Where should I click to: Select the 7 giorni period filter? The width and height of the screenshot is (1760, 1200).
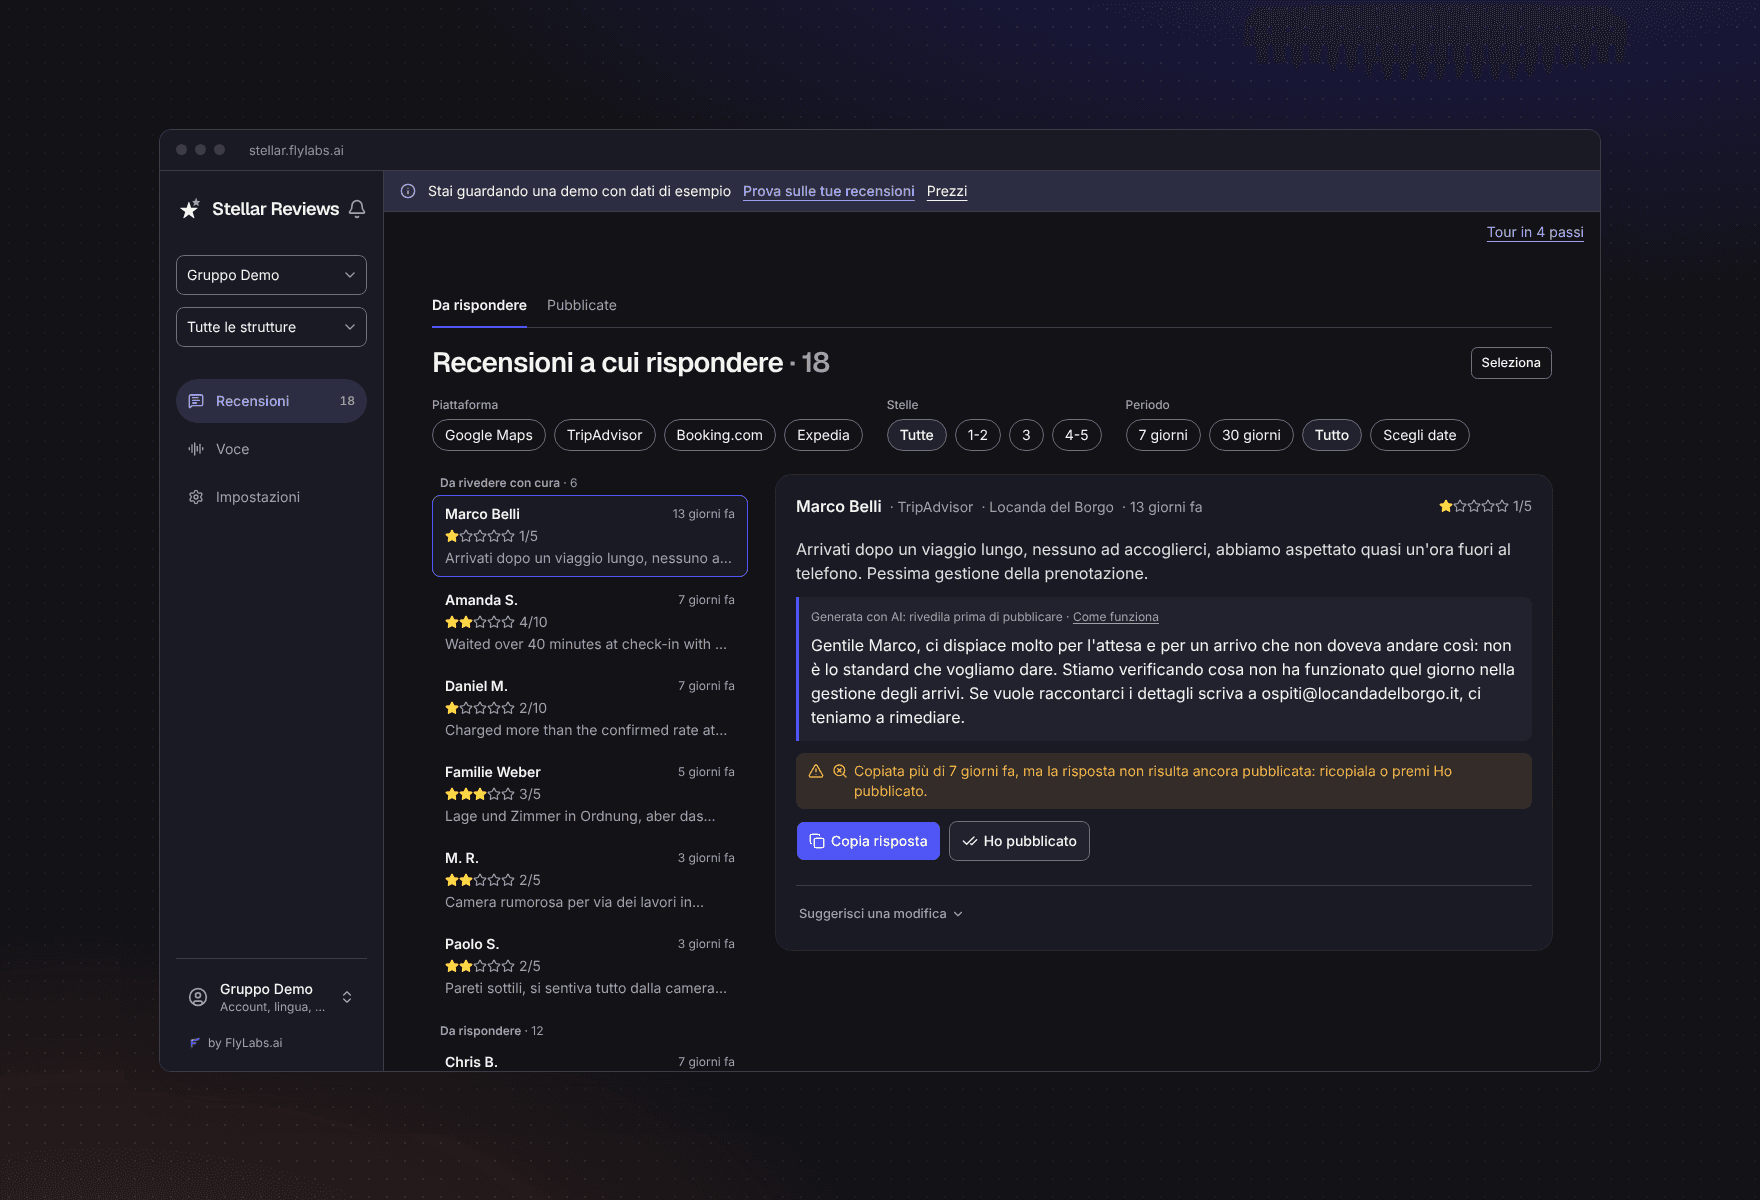coord(1163,435)
